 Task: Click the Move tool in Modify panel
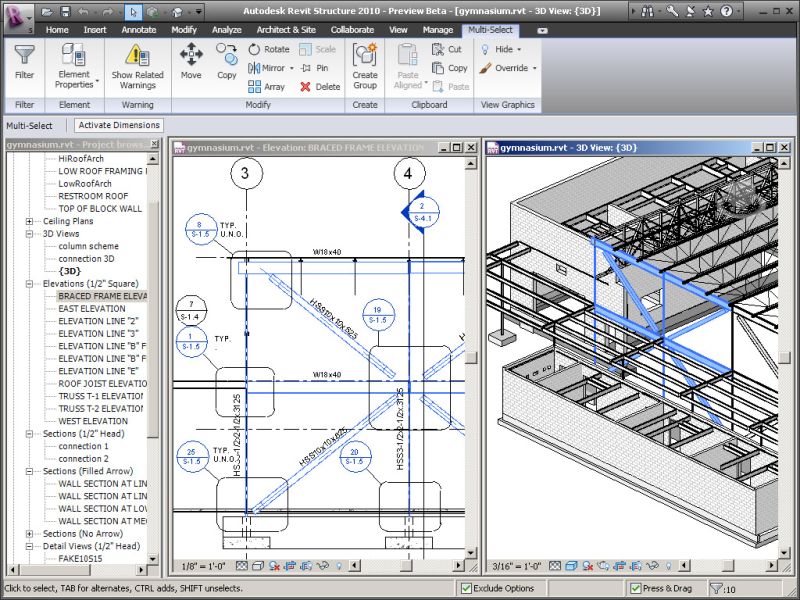click(191, 61)
